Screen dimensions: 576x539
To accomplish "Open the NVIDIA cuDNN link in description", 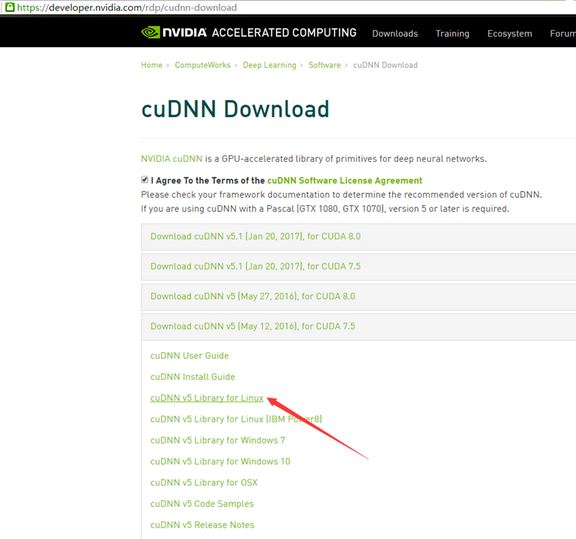I will click(172, 159).
